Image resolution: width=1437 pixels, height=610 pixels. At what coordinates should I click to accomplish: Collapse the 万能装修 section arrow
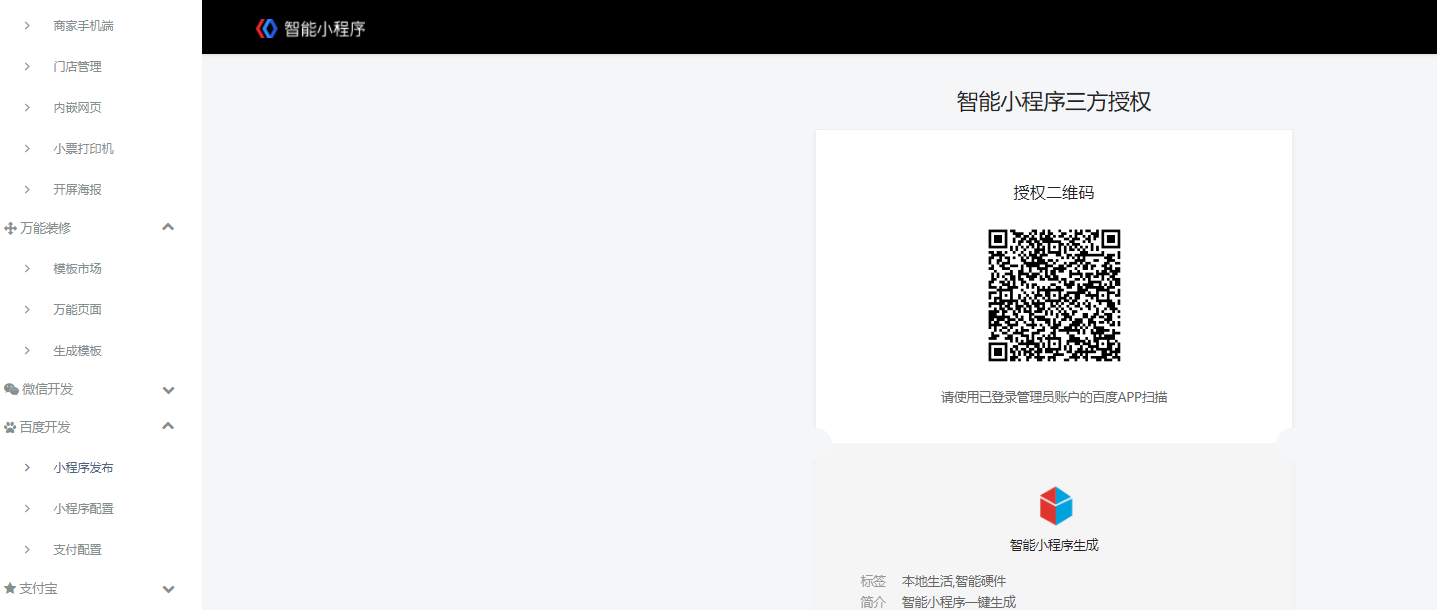168,227
